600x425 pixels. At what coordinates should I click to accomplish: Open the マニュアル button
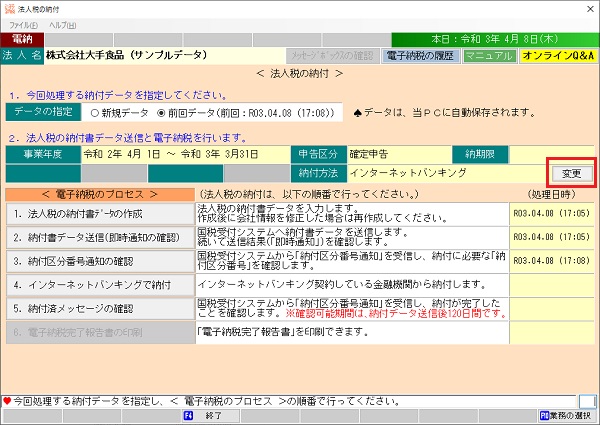(x=489, y=56)
